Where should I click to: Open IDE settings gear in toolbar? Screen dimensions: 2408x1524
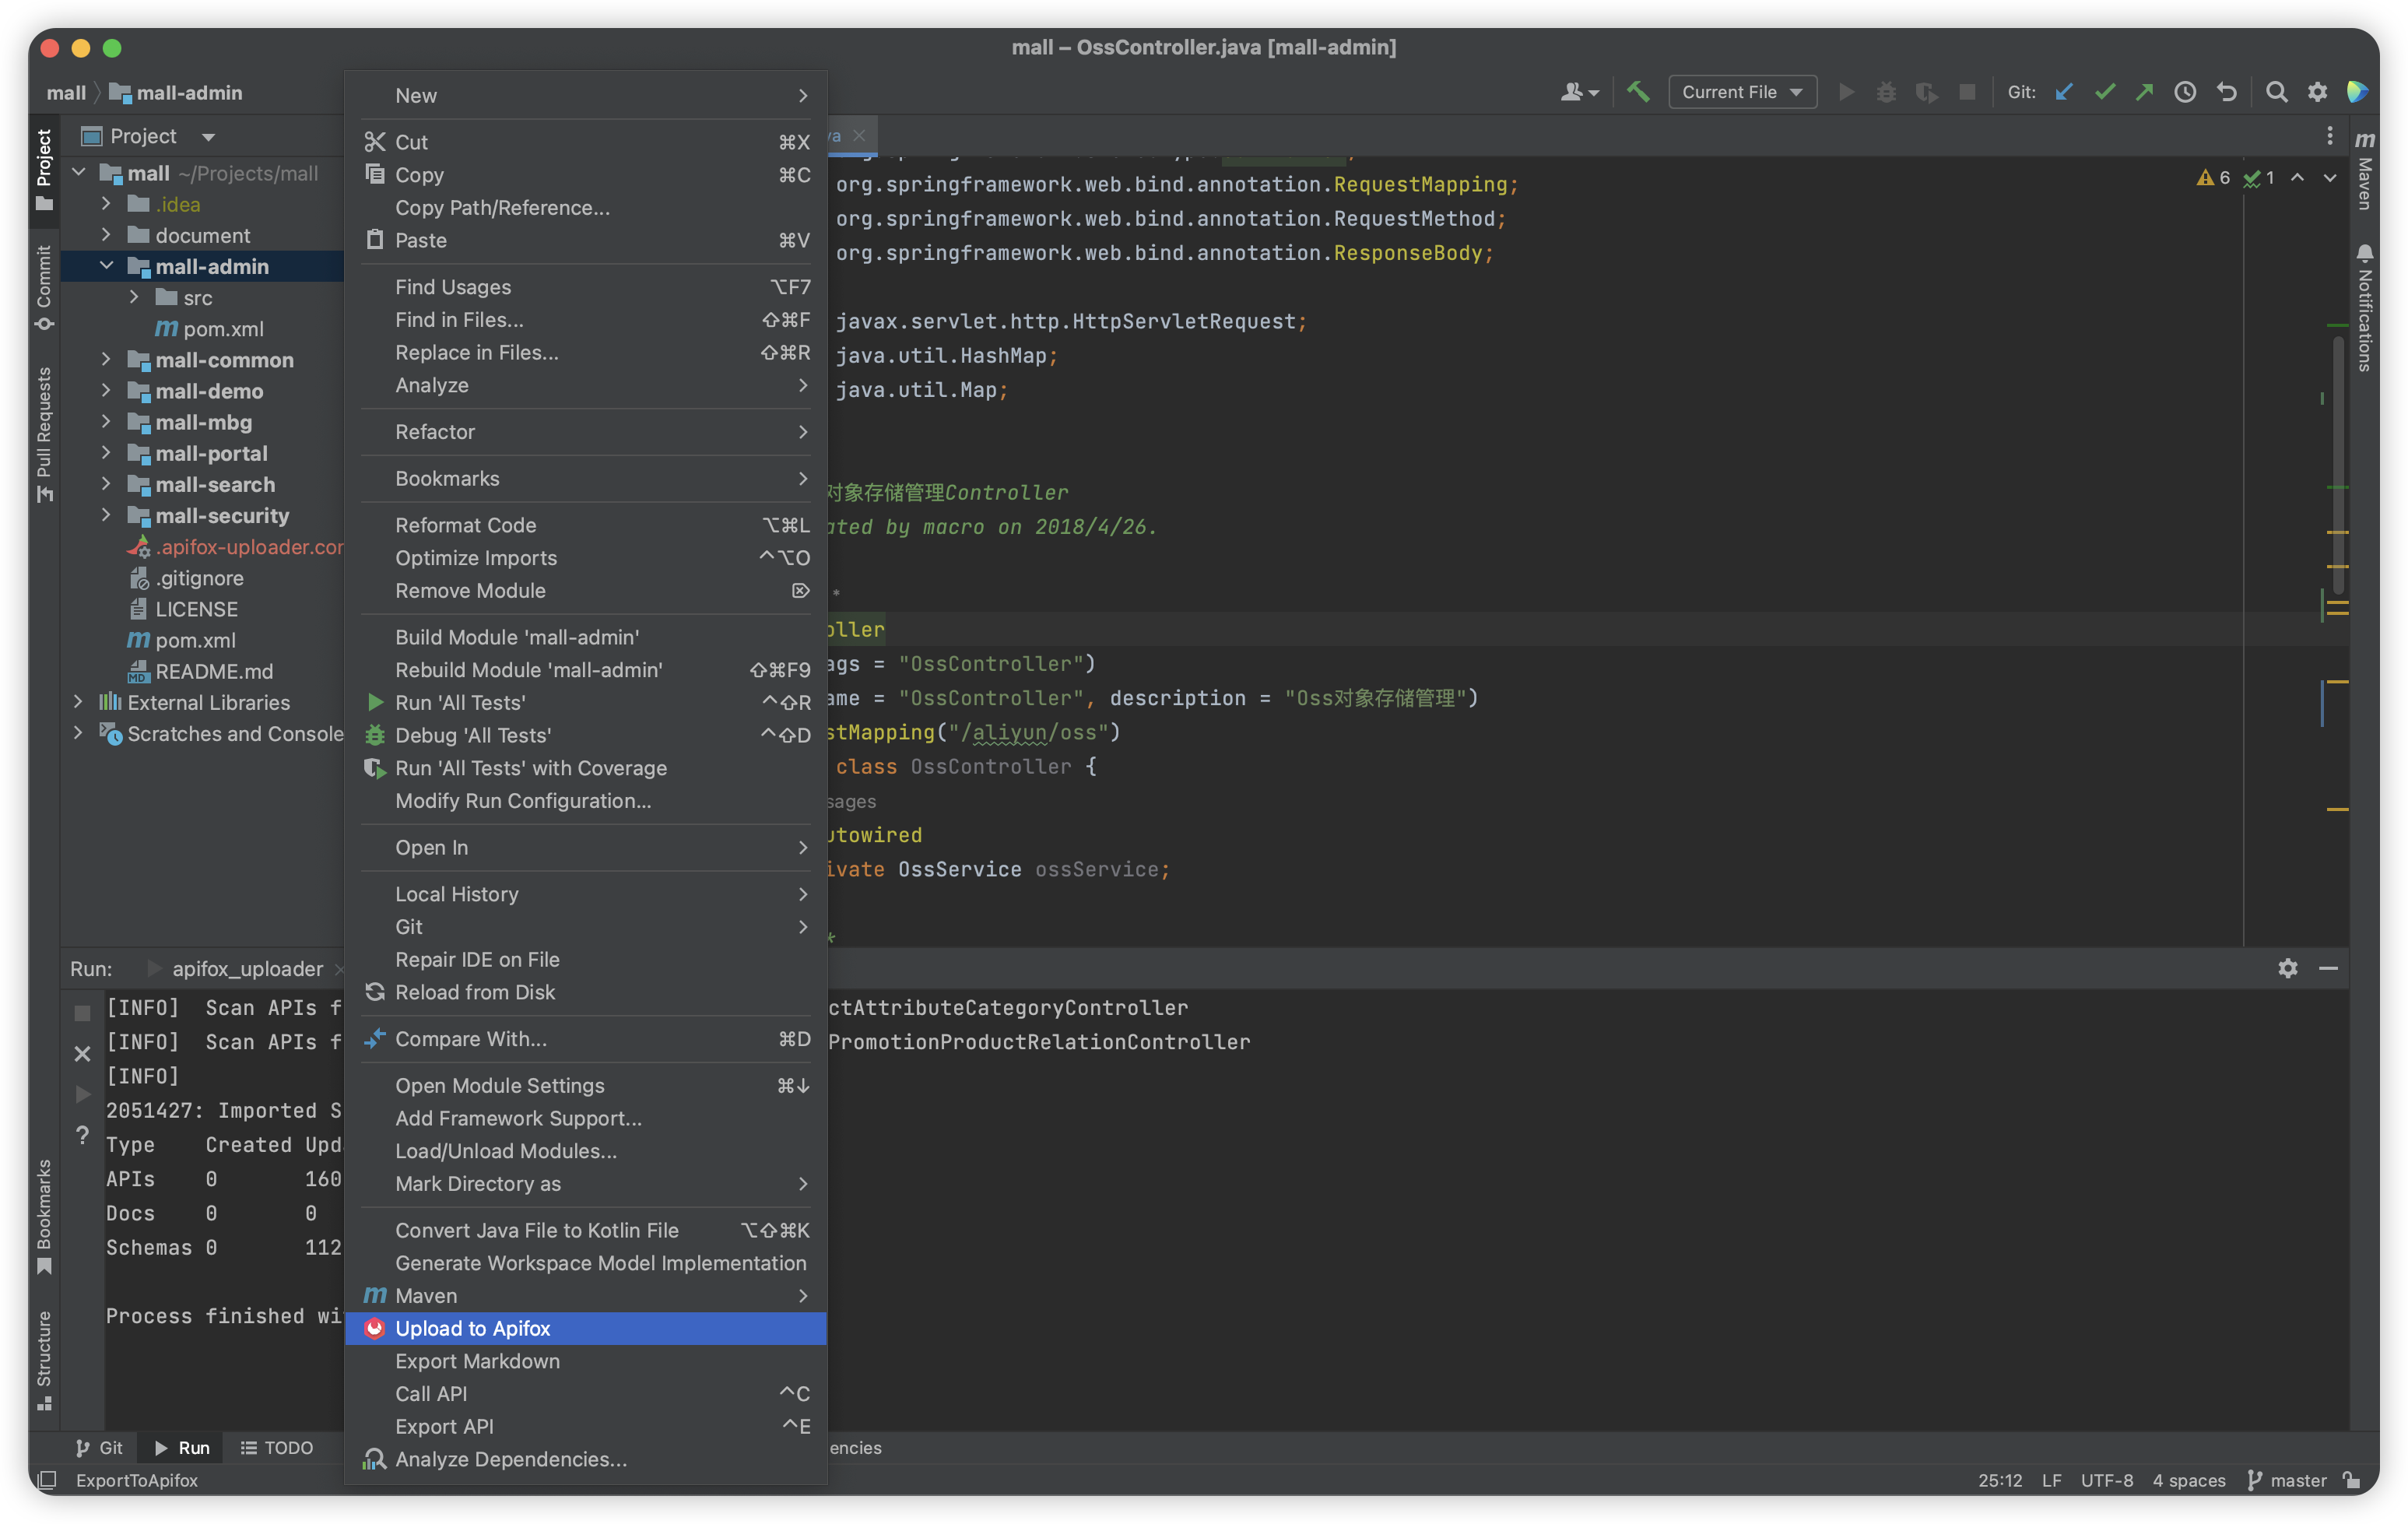pos(2317,92)
